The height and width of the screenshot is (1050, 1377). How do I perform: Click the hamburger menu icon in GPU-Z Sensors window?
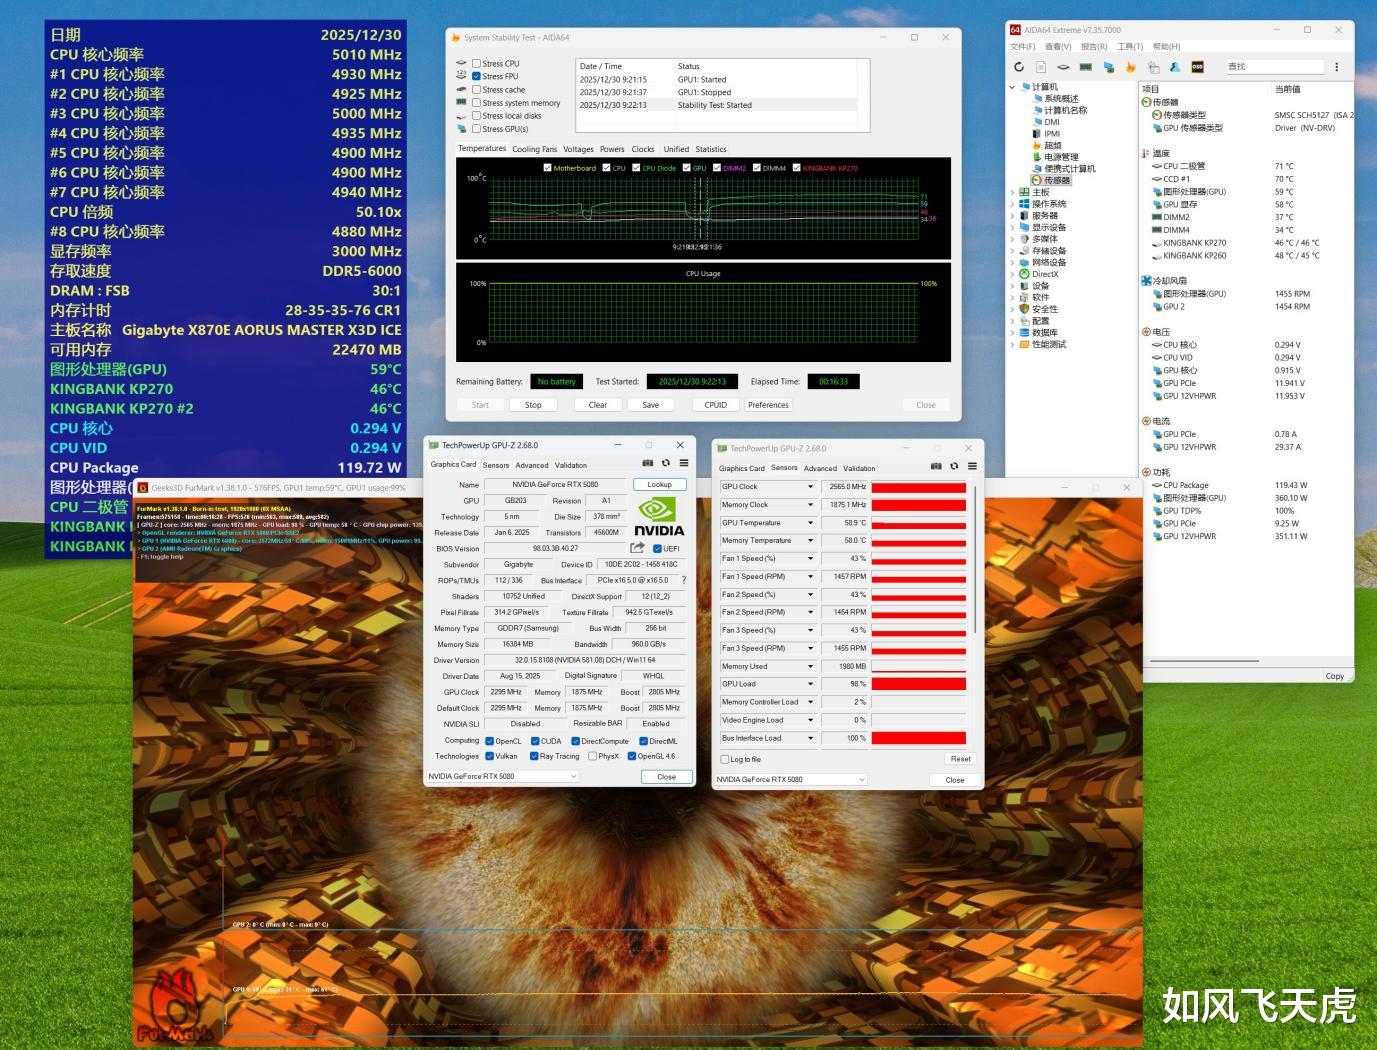[972, 466]
